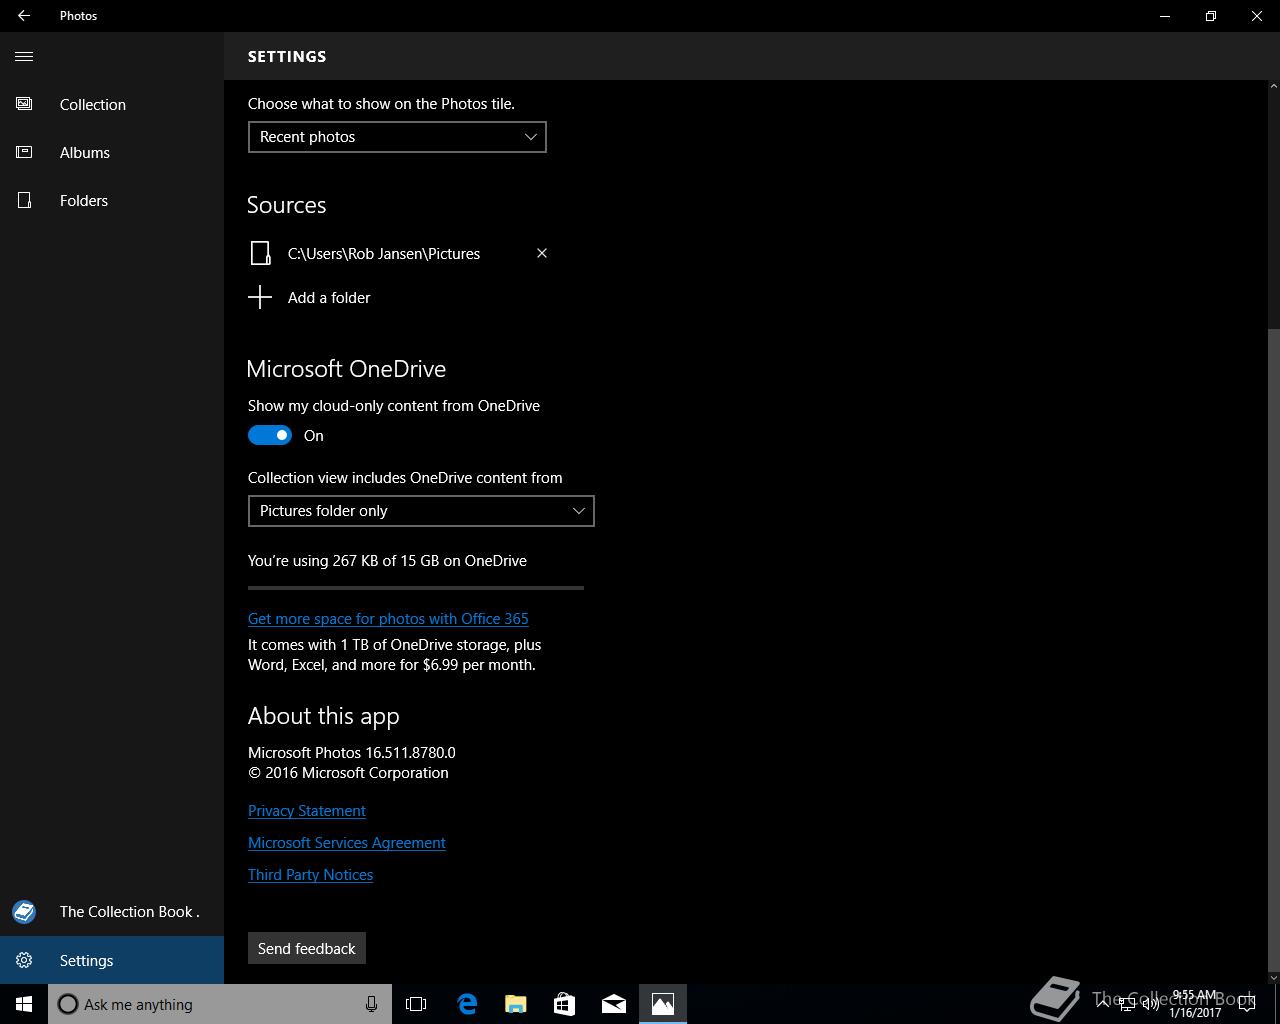Click the OneDrive storage usage bar
1280x1024 pixels.
[416, 588]
